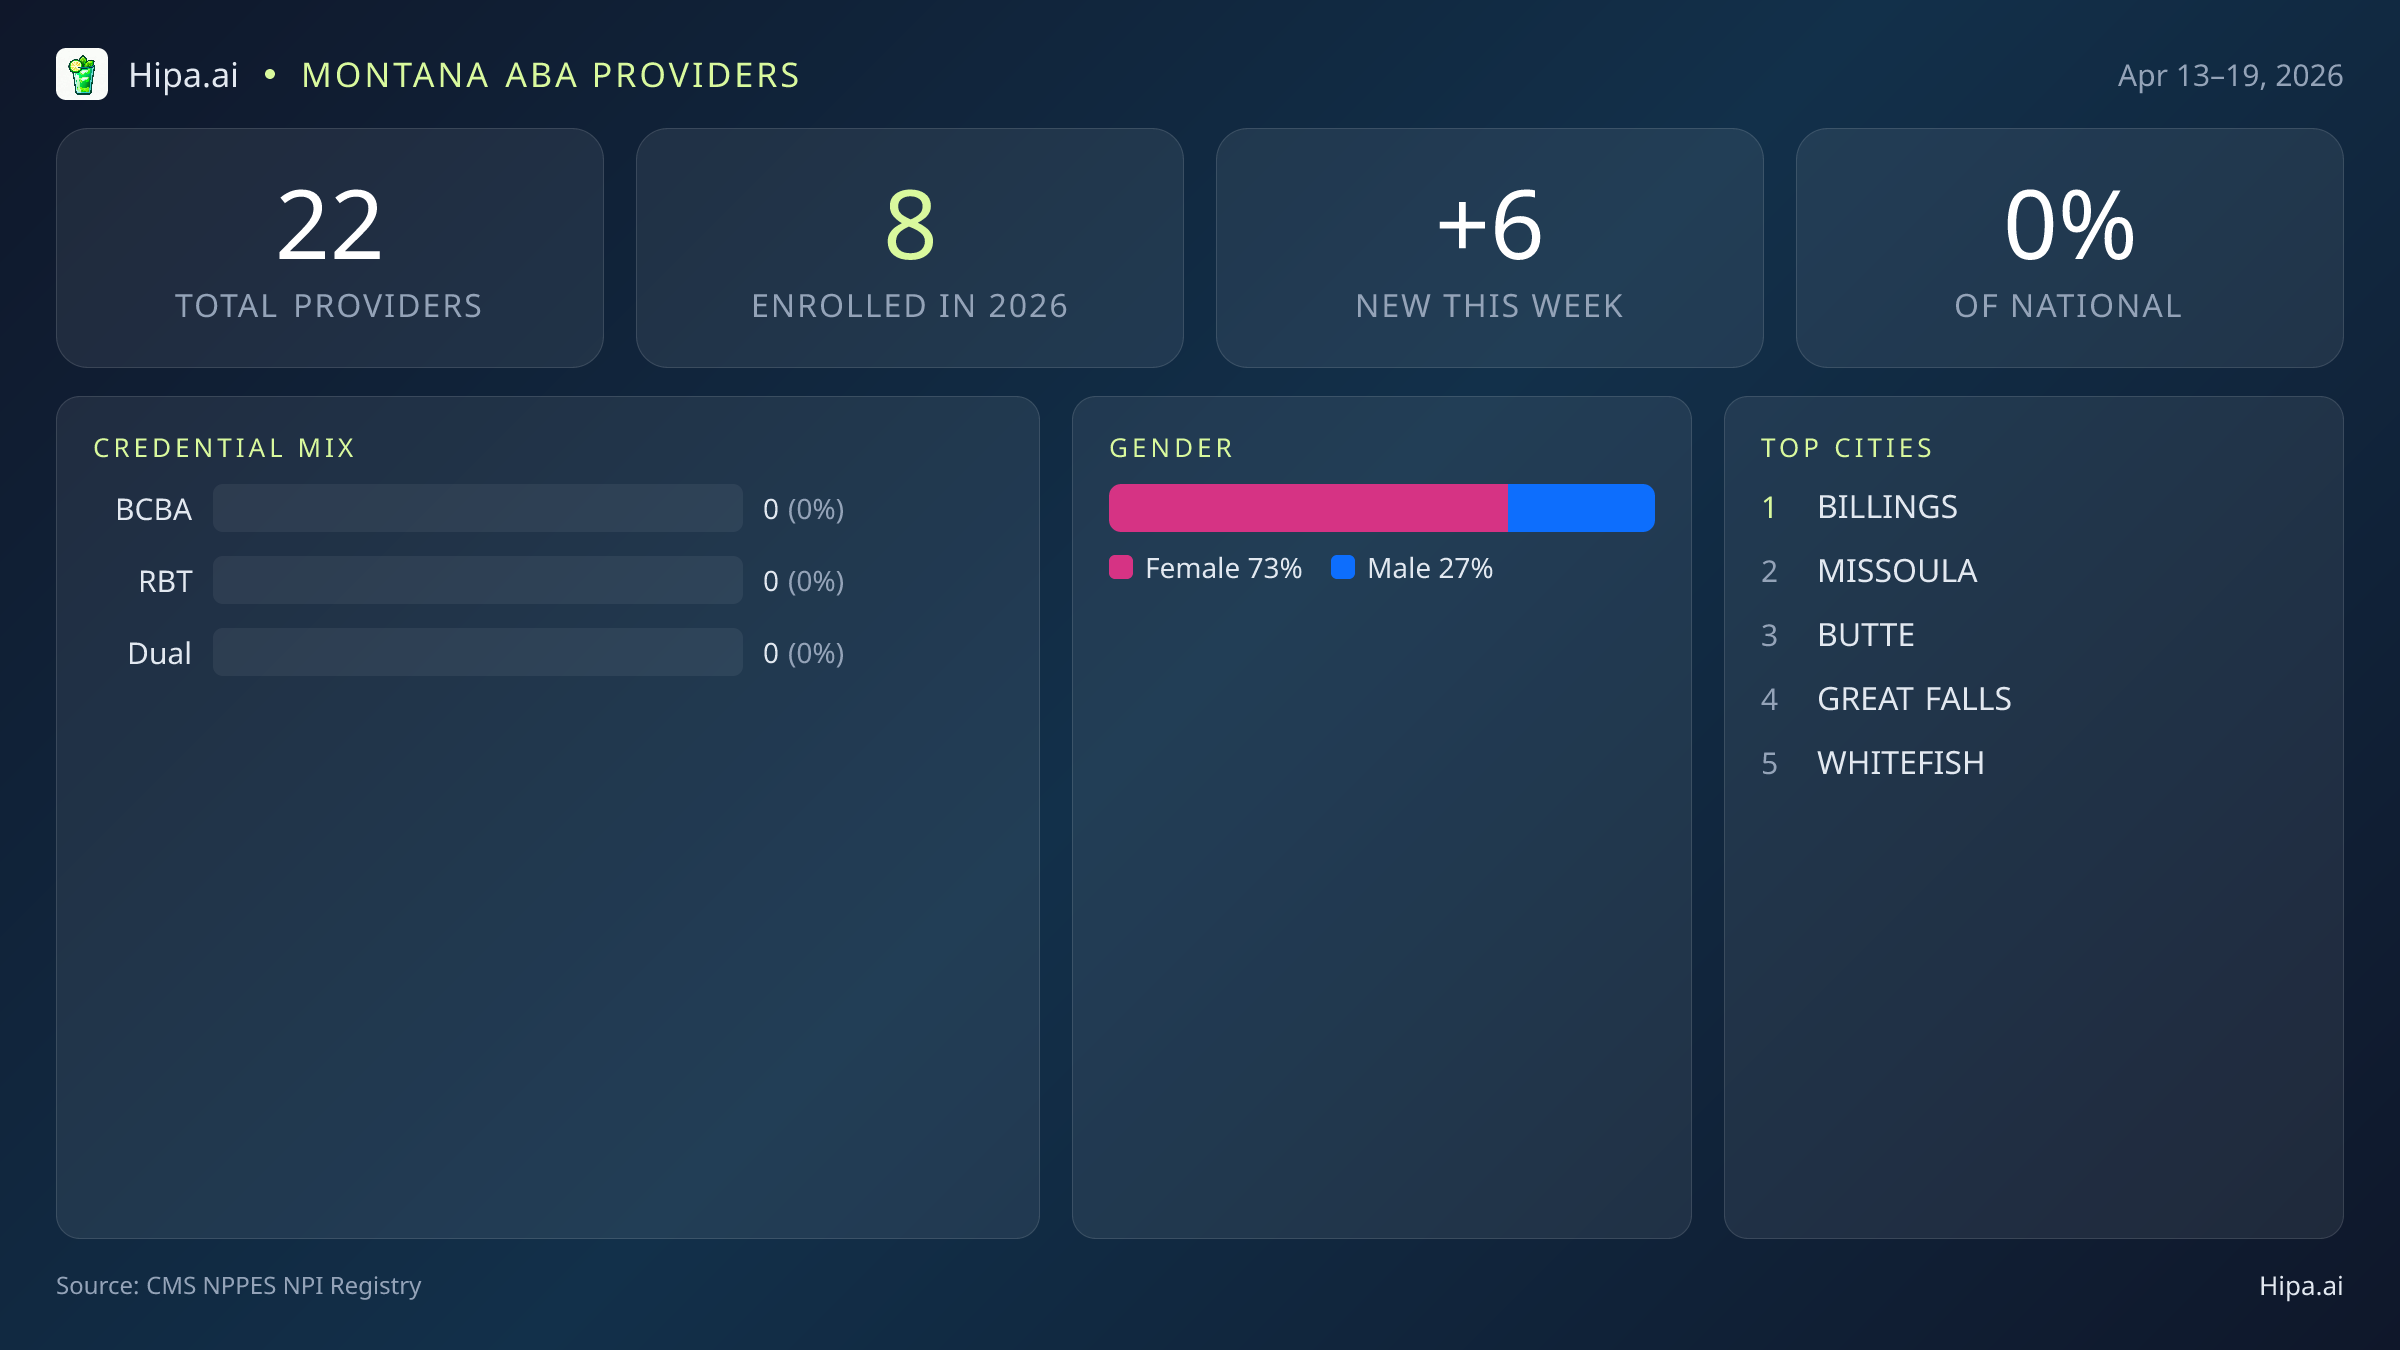Select Missoula from Top Cities
2400x1350 pixels.
point(1896,571)
